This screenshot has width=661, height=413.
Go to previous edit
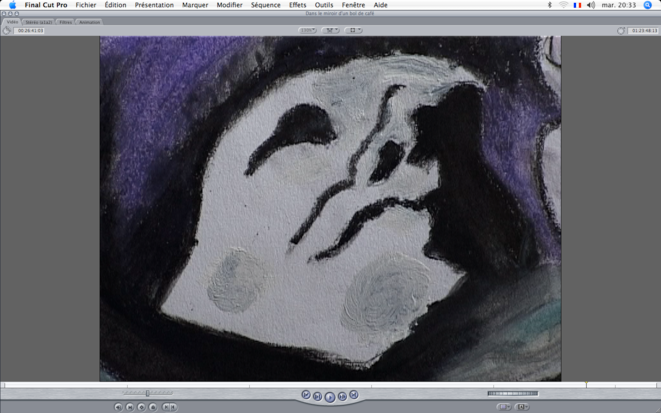(x=306, y=395)
